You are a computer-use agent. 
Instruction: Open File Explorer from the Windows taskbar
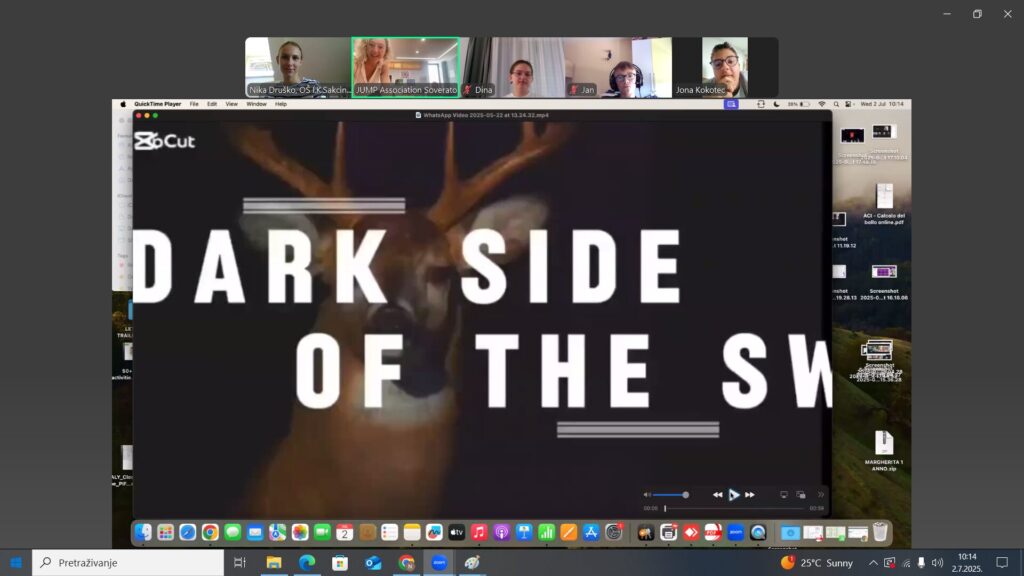pos(274,562)
